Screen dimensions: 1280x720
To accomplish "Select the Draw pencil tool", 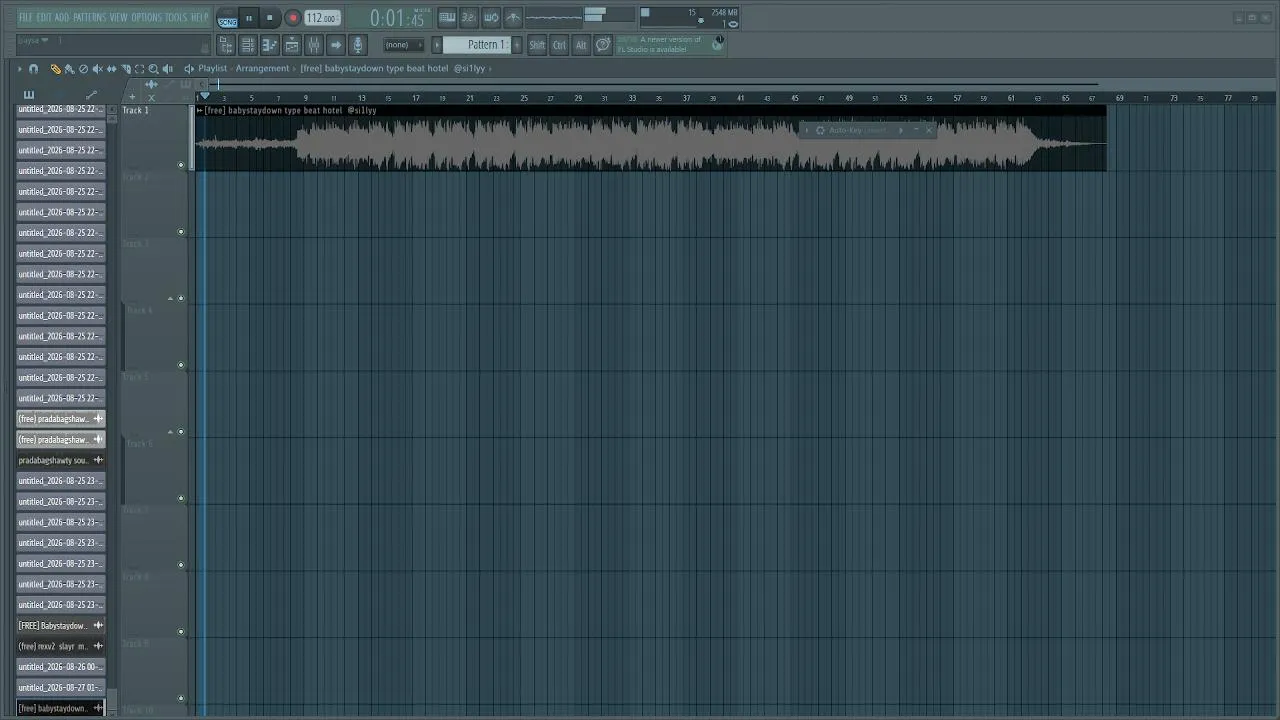I will coord(55,69).
